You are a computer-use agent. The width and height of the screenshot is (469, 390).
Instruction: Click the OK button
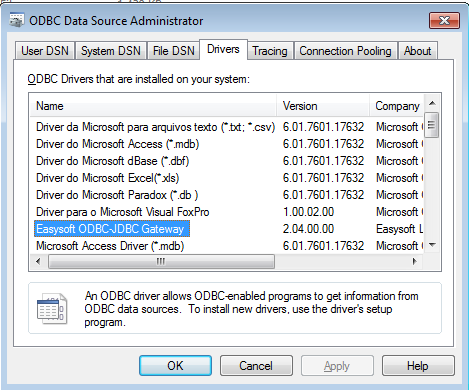click(175, 366)
